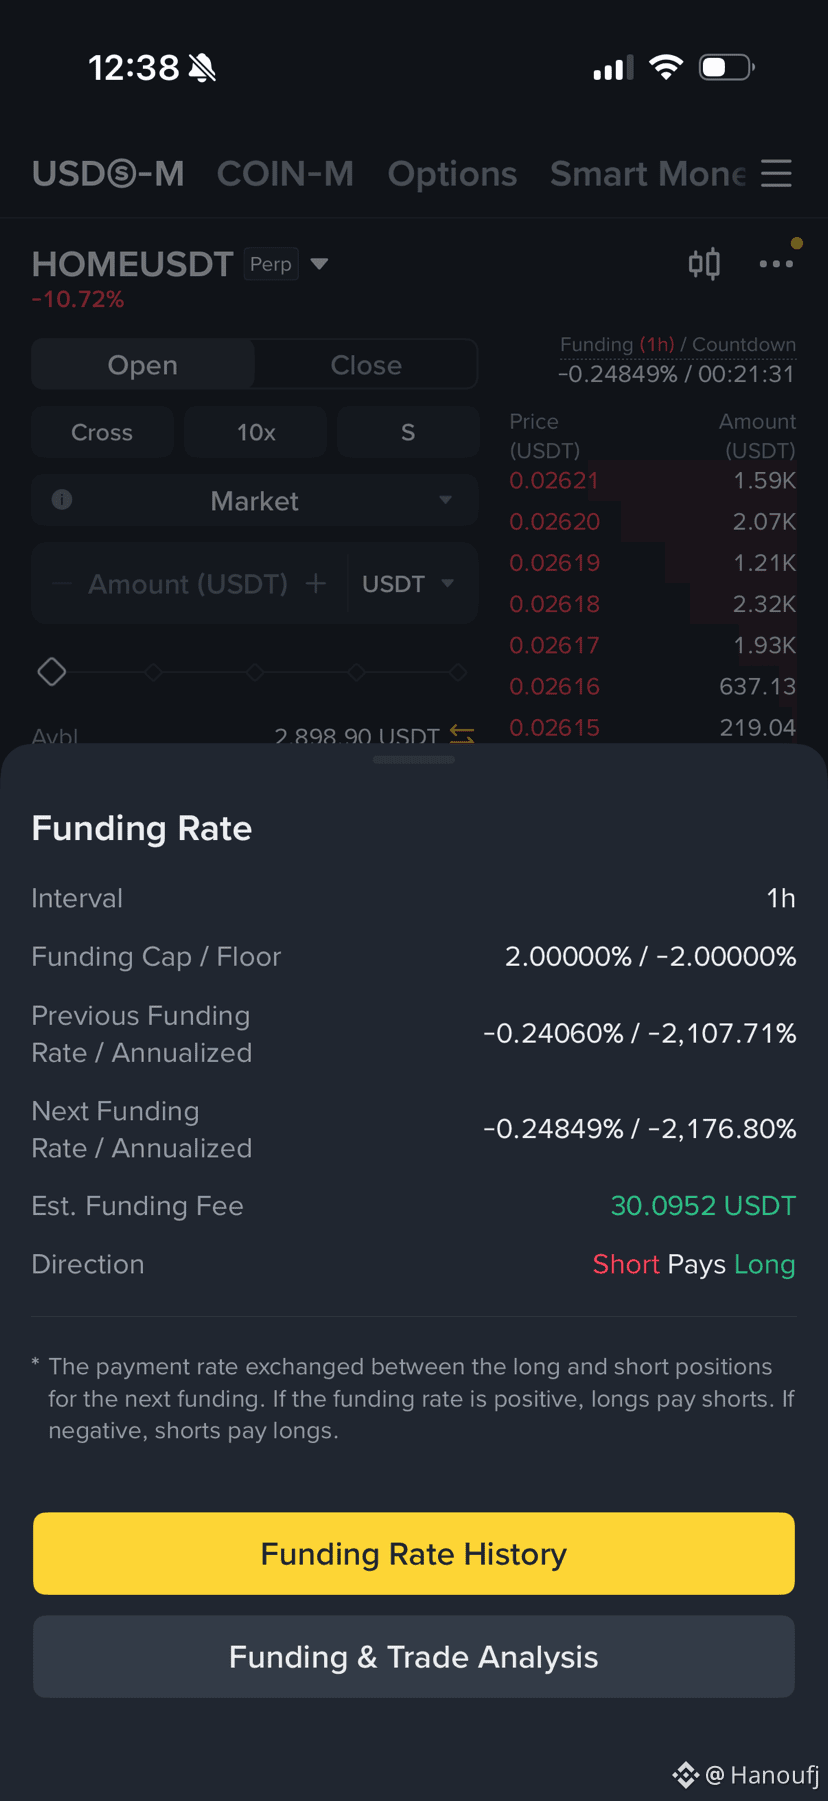
Task: Switch to the COIN-M tab
Action: coord(285,174)
